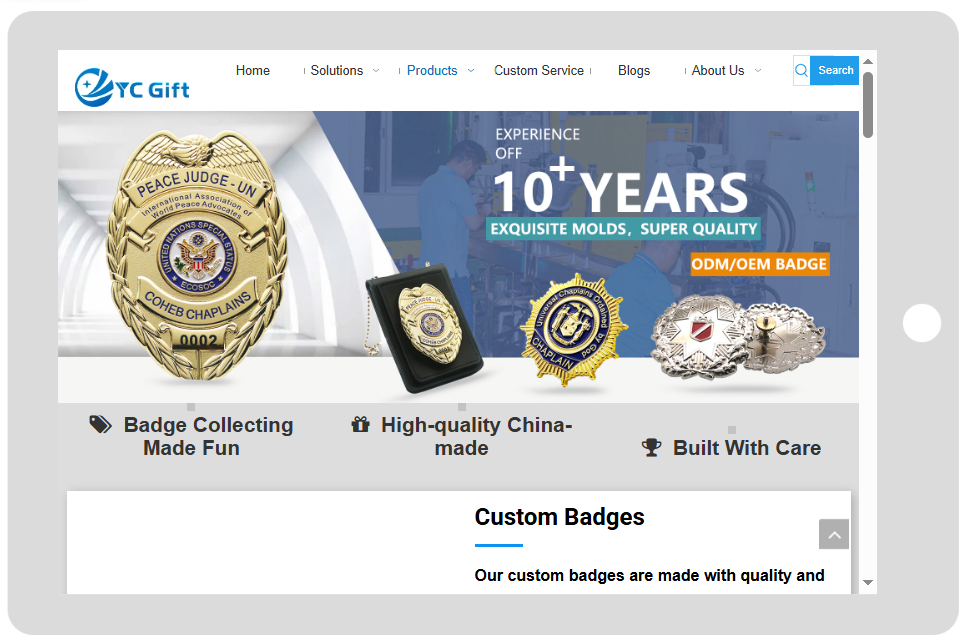This screenshot has width=969, height=639.
Task: Open the Custom Service menu item
Action: click(539, 70)
